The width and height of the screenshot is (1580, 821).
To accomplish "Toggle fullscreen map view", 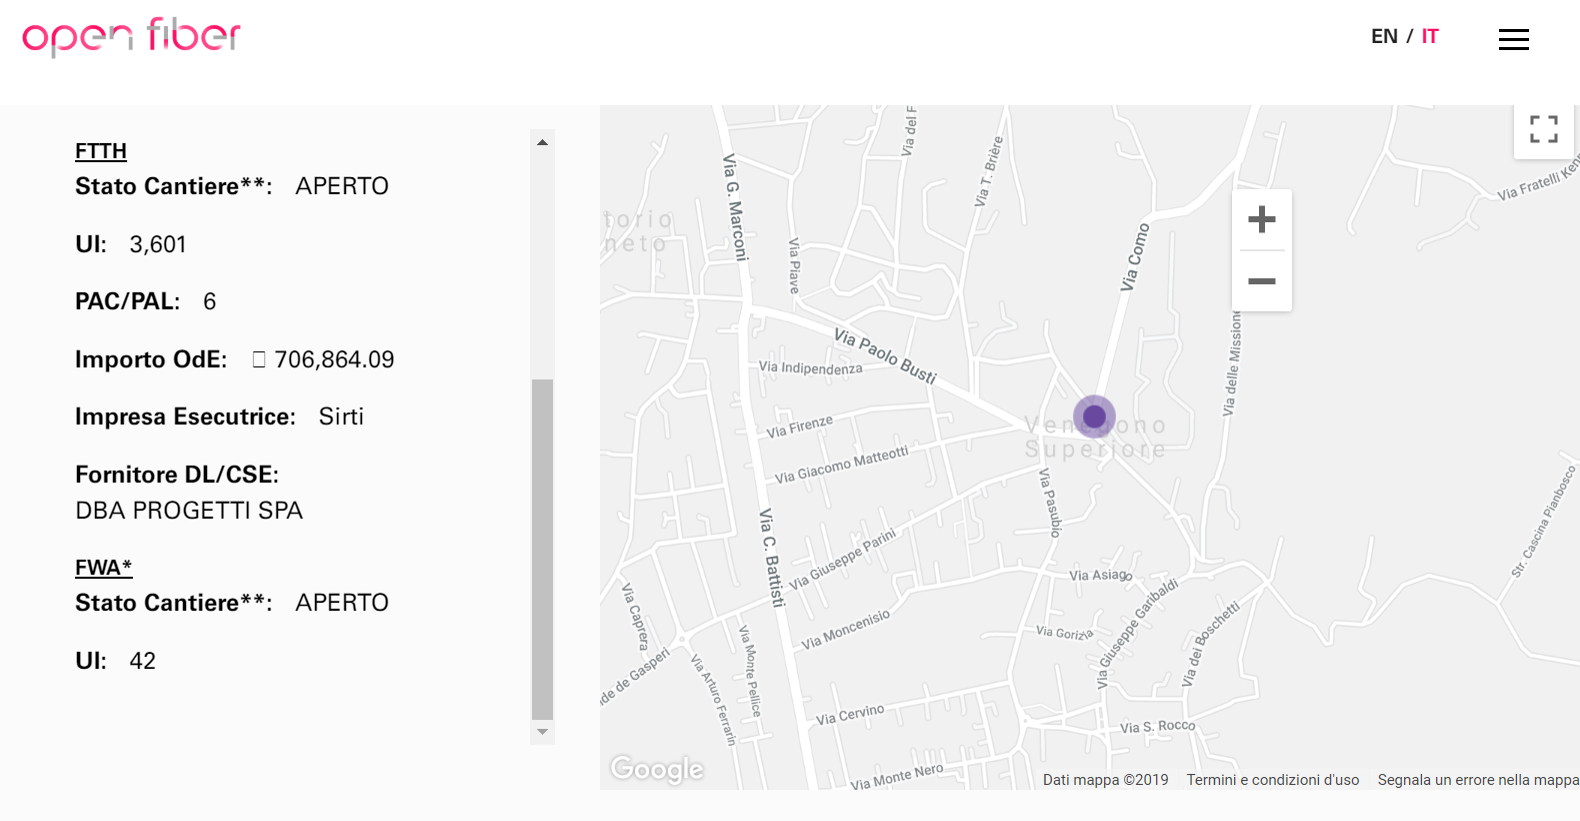I will click(x=1543, y=129).
